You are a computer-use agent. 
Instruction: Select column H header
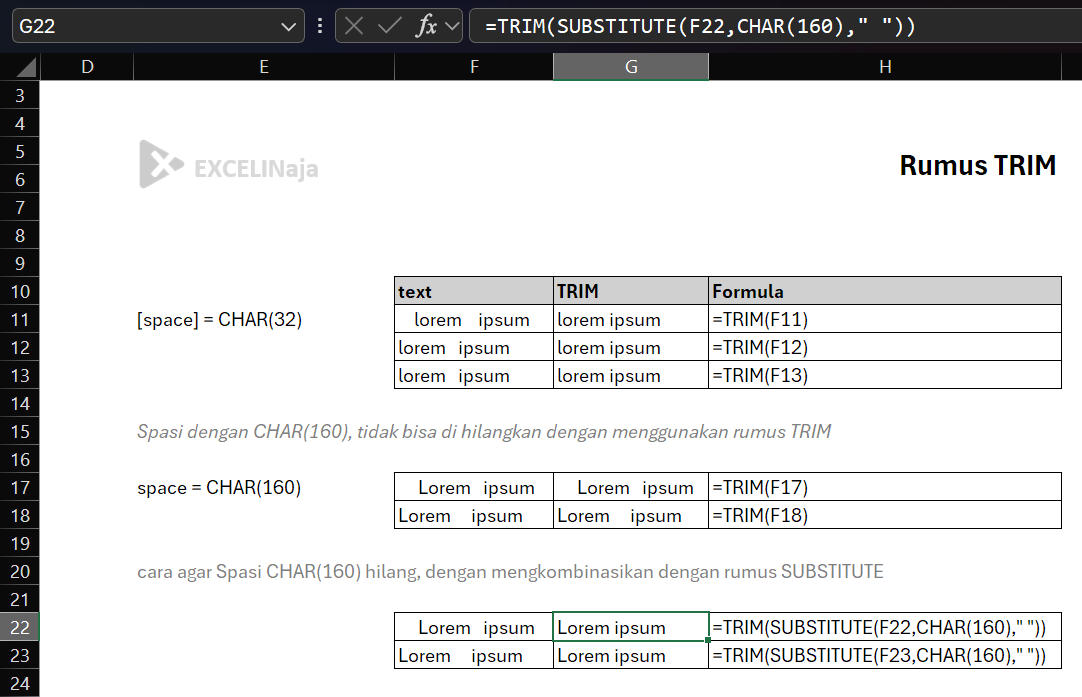click(885, 67)
